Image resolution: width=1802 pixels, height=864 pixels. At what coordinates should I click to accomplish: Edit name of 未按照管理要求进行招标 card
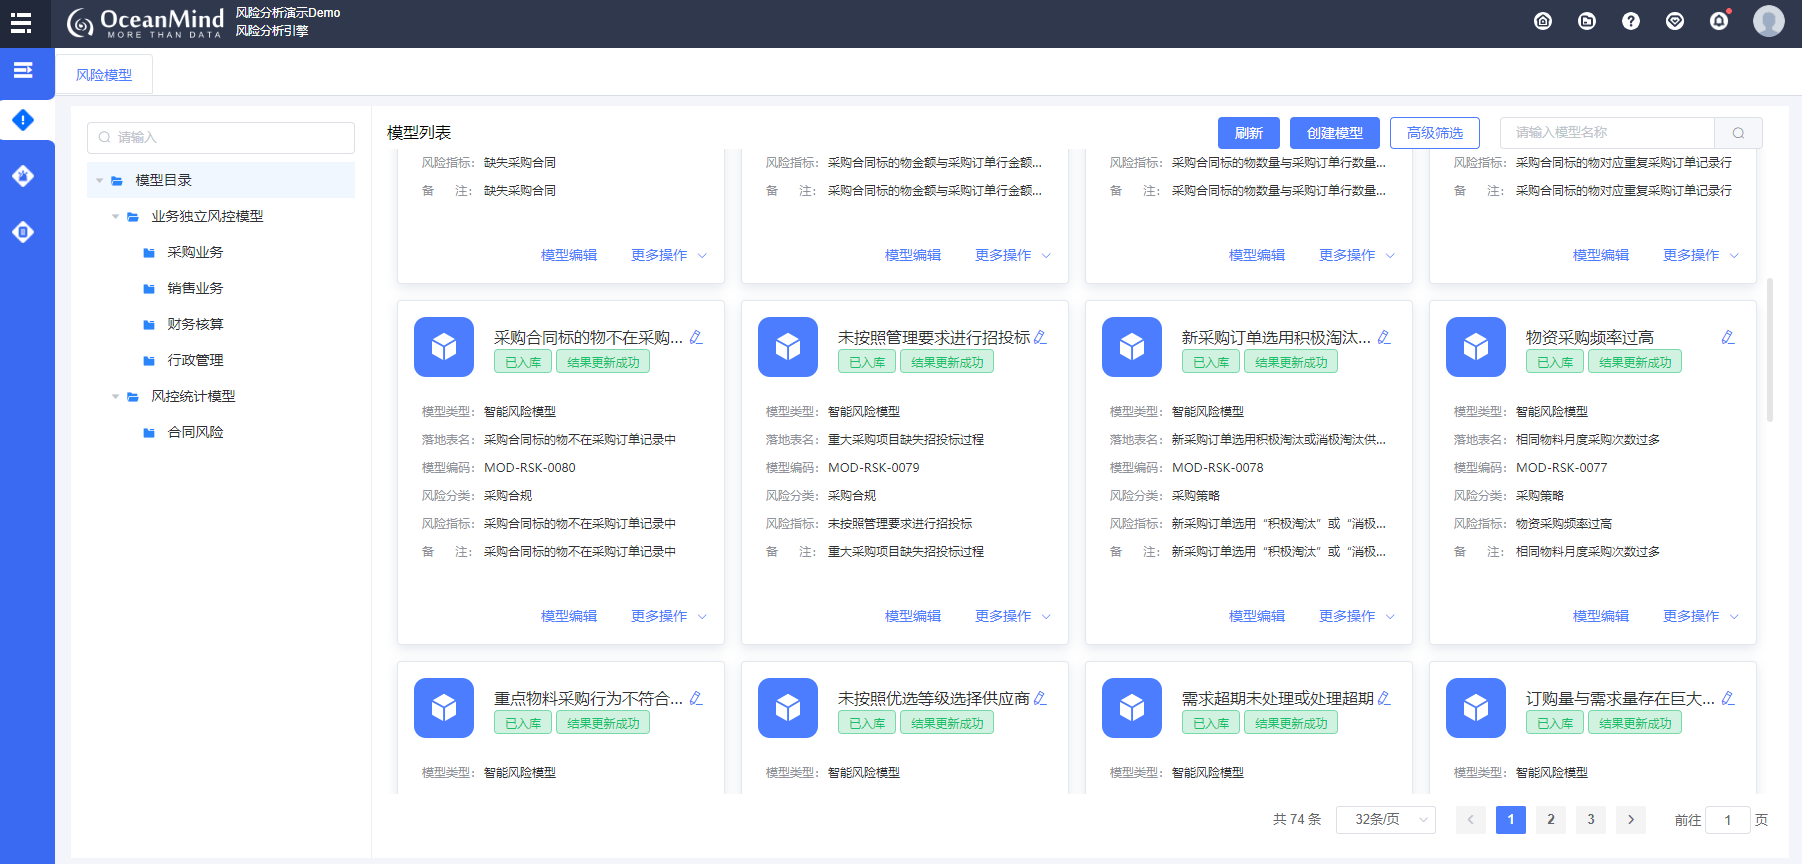[1040, 338]
